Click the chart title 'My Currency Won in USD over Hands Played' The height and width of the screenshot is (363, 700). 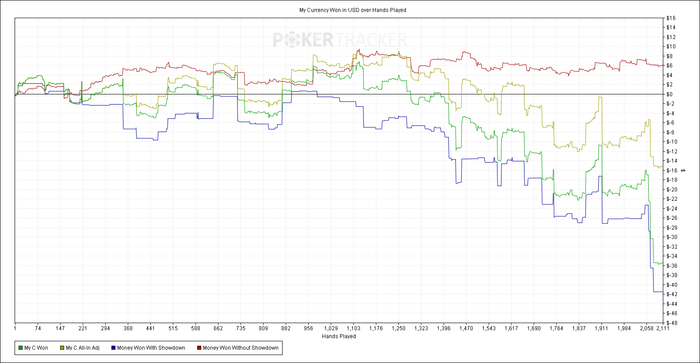pos(353,10)
